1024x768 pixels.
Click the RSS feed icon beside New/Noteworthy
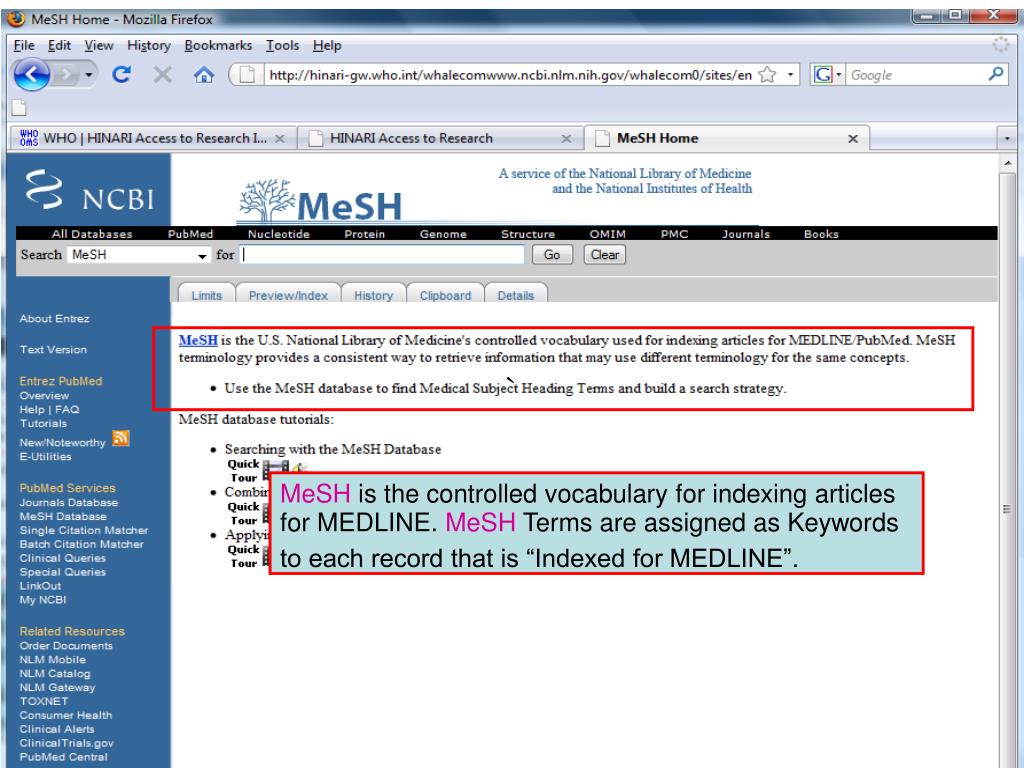(x=121, y=438)
